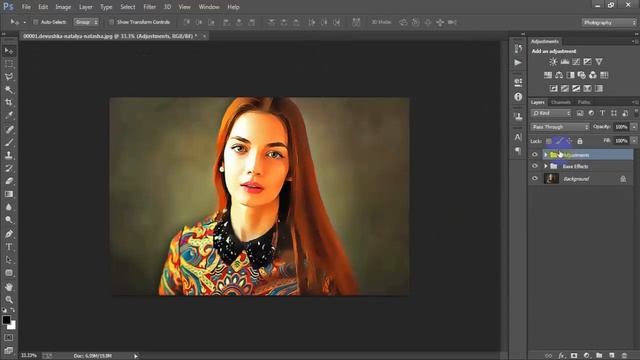Open the File menu
The width and height of the screenshot is (640, 360).
[x=26, y=7]
